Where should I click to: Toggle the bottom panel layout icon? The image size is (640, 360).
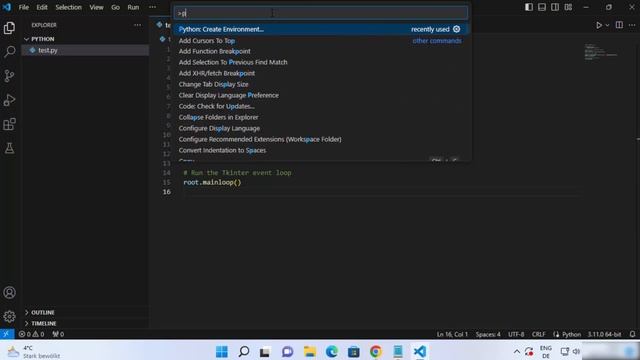542,7
